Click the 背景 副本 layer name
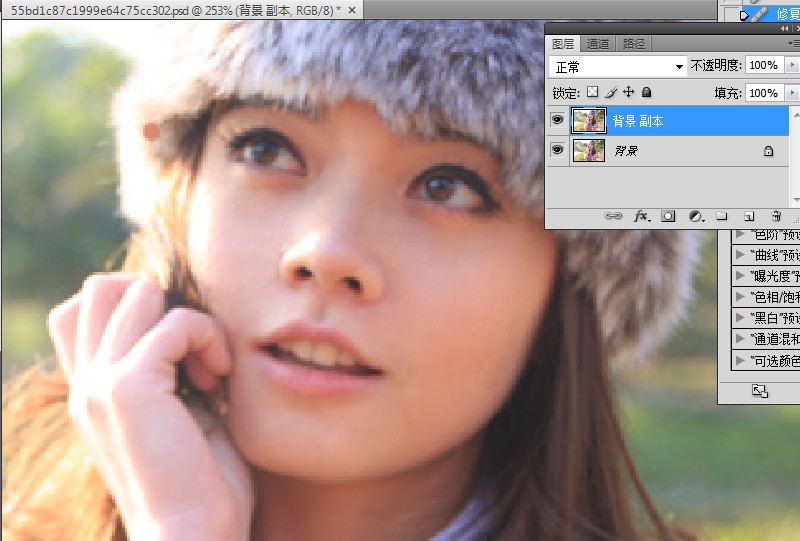Image resolution: width=800 pixels, height=541 pixels. [638, 121]
